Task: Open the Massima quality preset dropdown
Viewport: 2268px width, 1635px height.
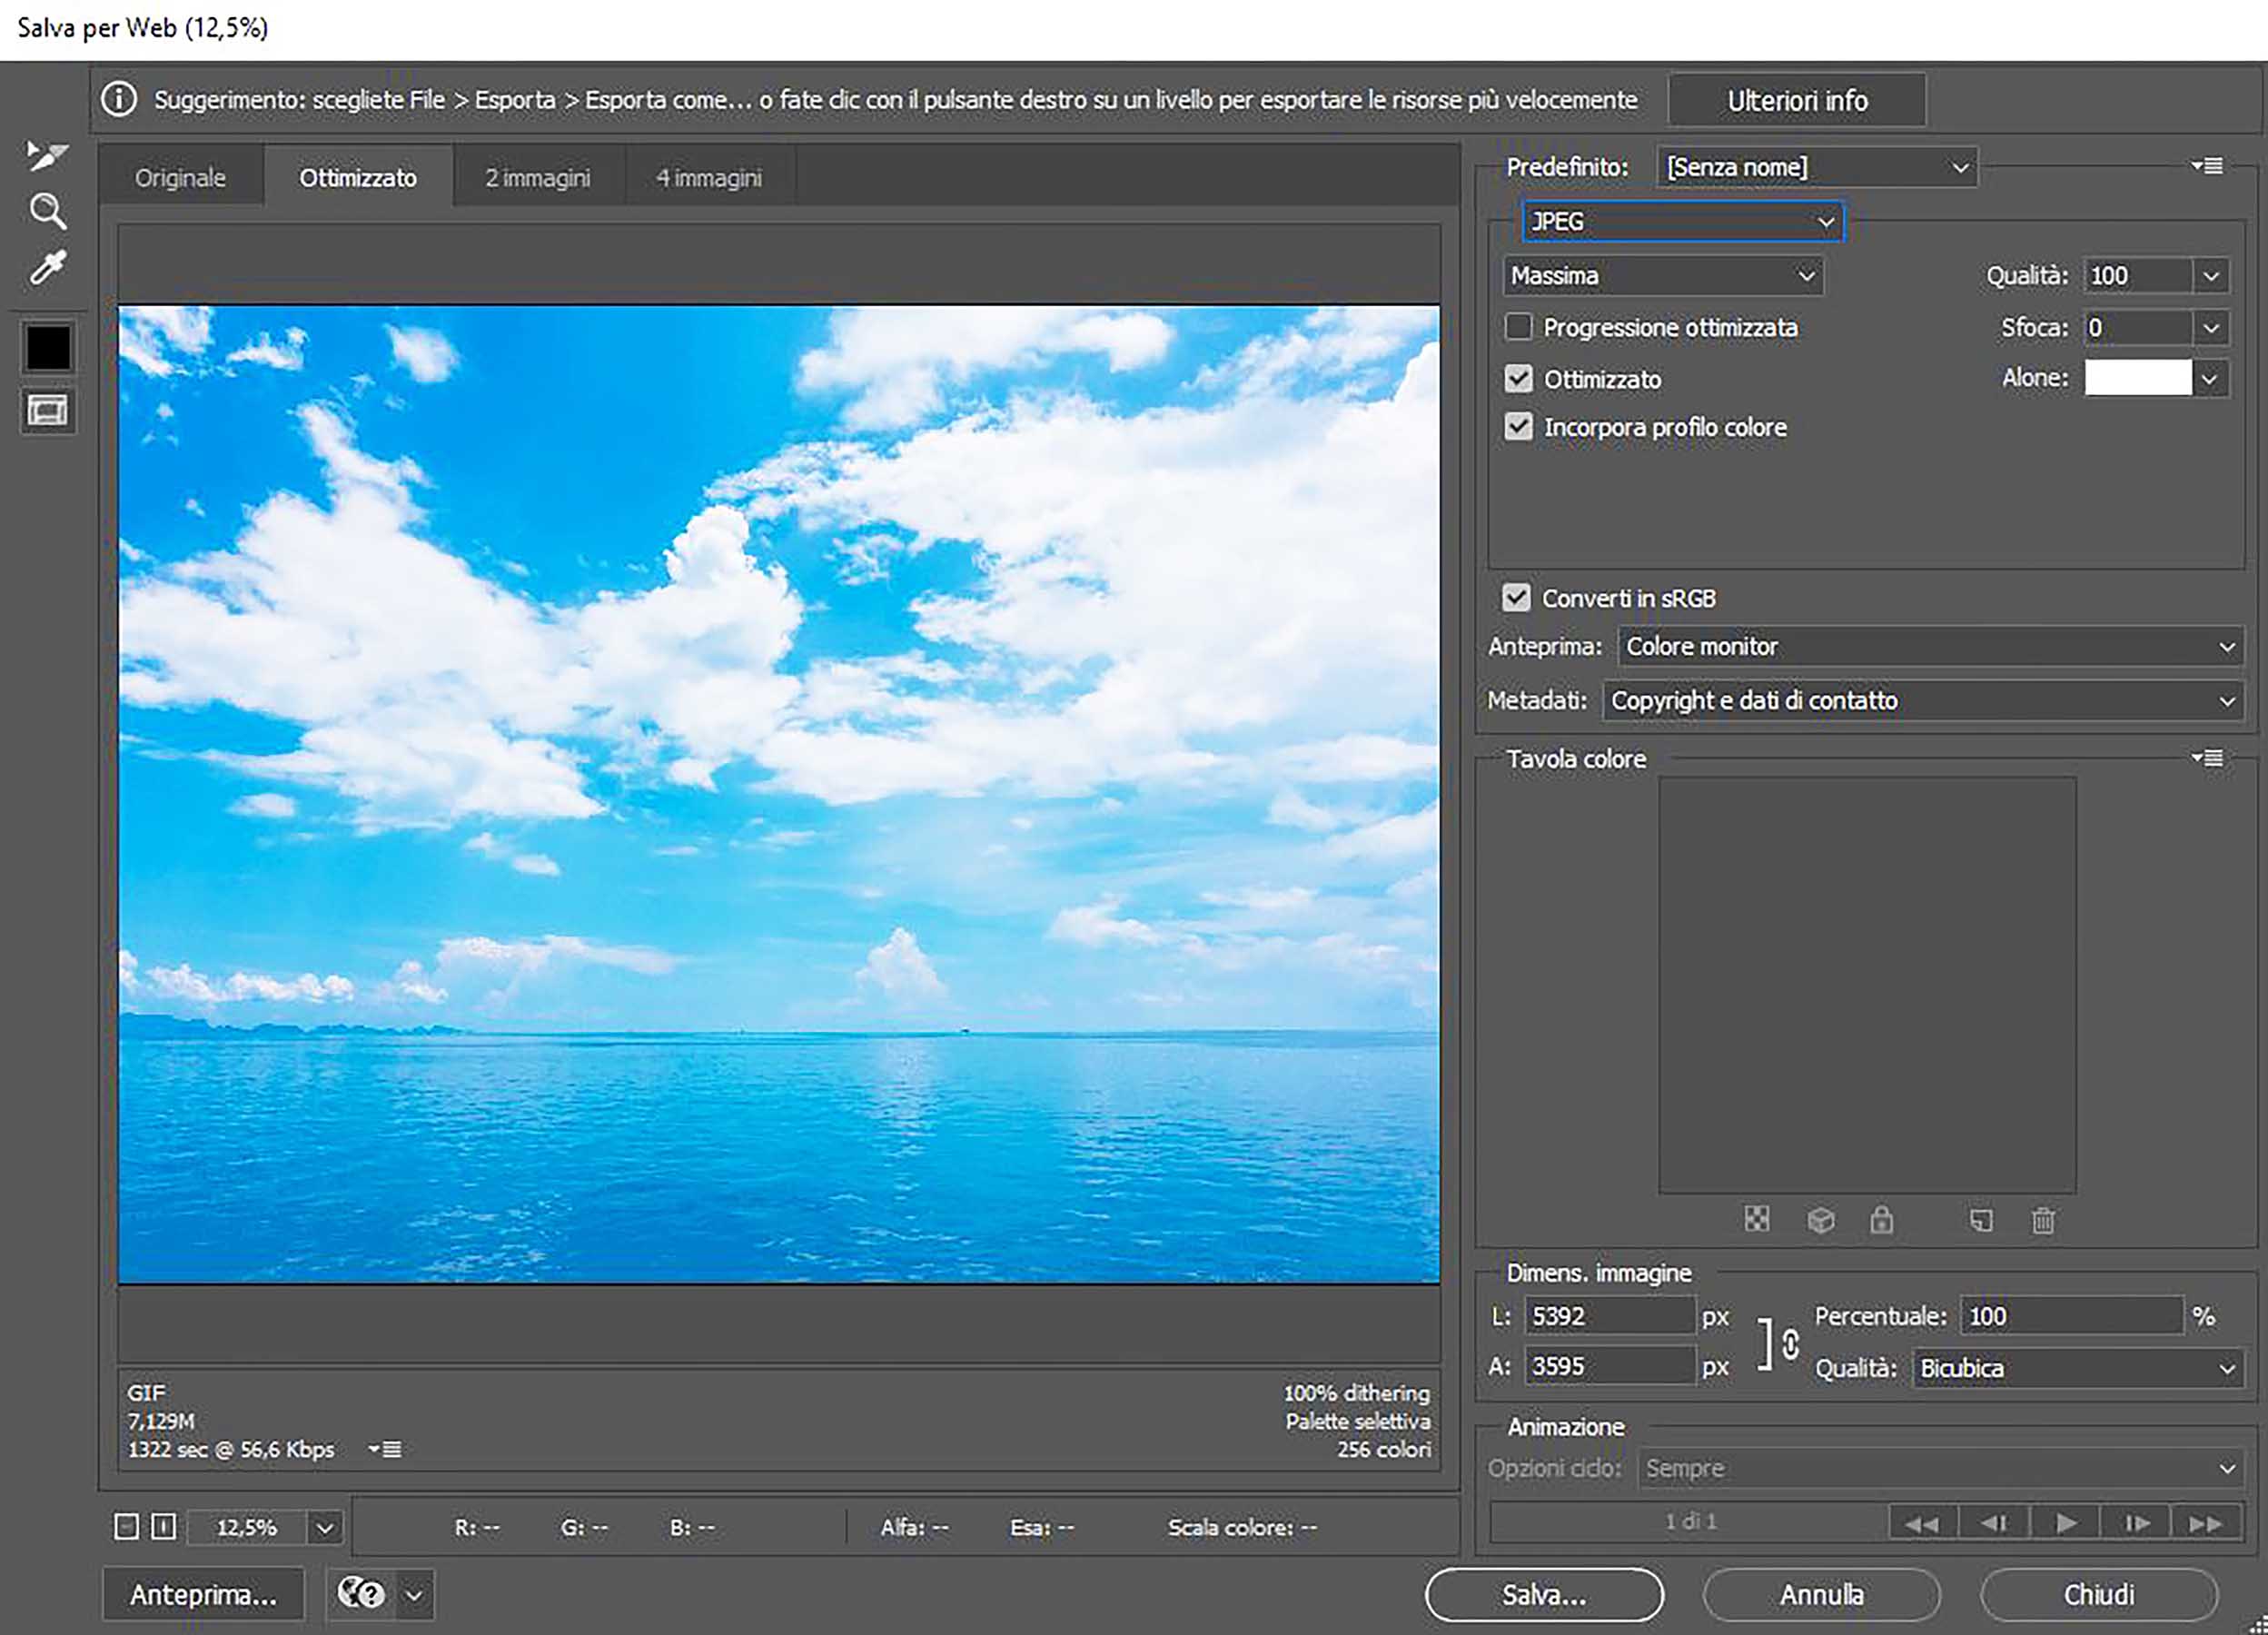Action: [1663, 276]
